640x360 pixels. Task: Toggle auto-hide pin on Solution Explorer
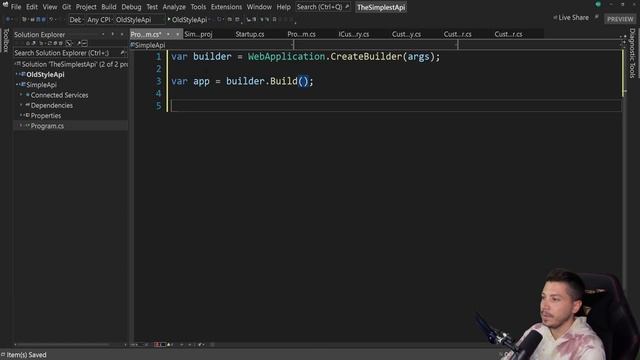(113, 34)
